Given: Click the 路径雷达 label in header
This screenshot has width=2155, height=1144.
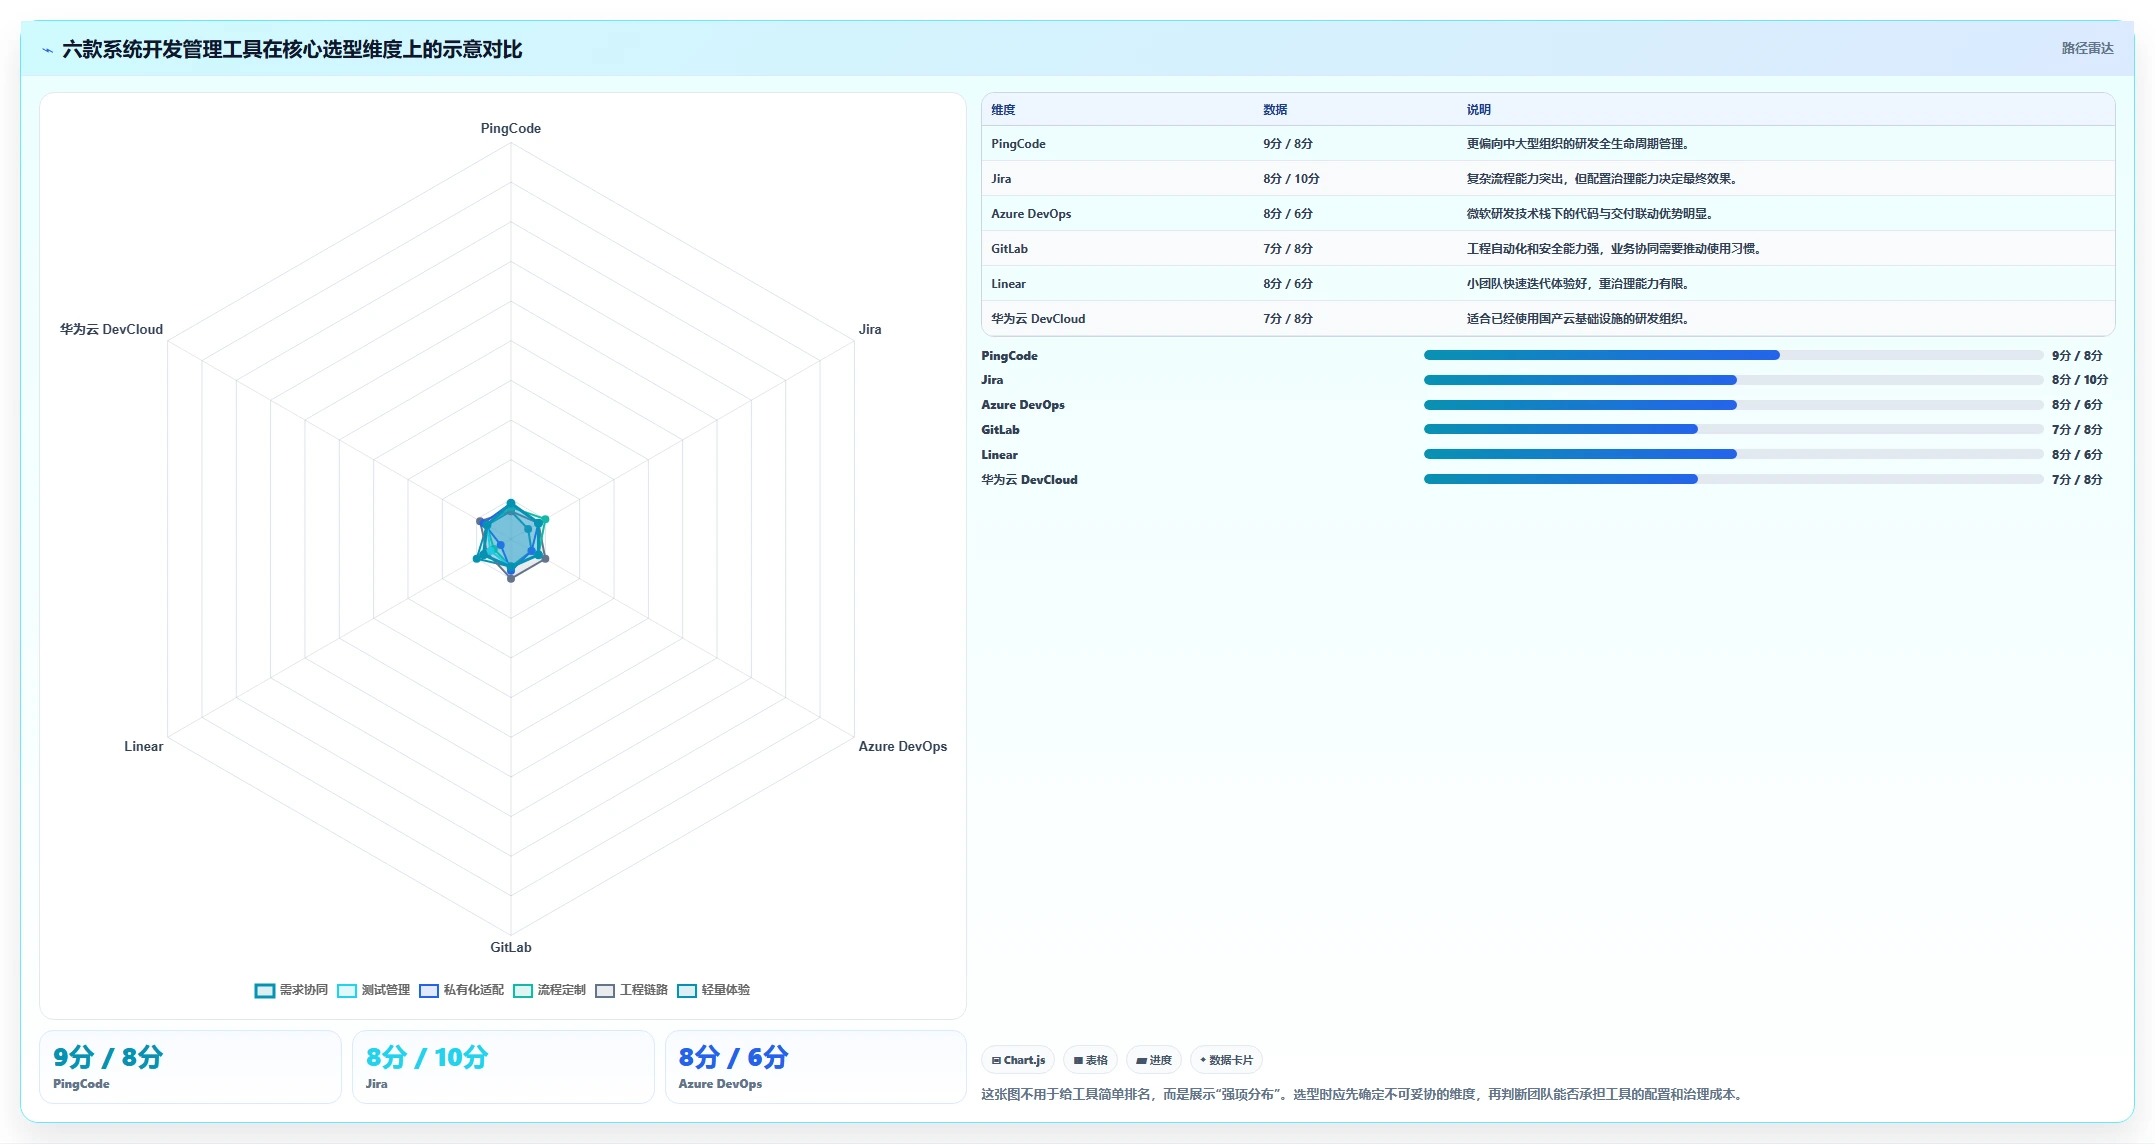Looking at the screenshot, I should [2087, 48].
